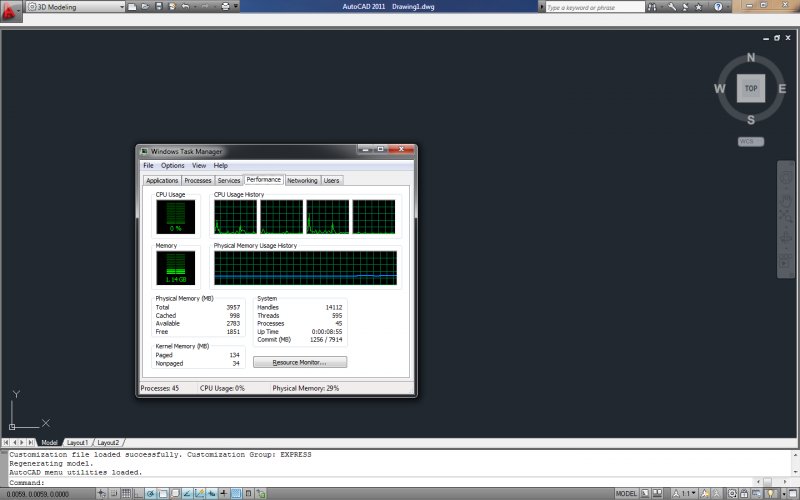Switch to Processes tab in Task Manager
This screenshot has width=800, height=500.
[x=197, y=181]
